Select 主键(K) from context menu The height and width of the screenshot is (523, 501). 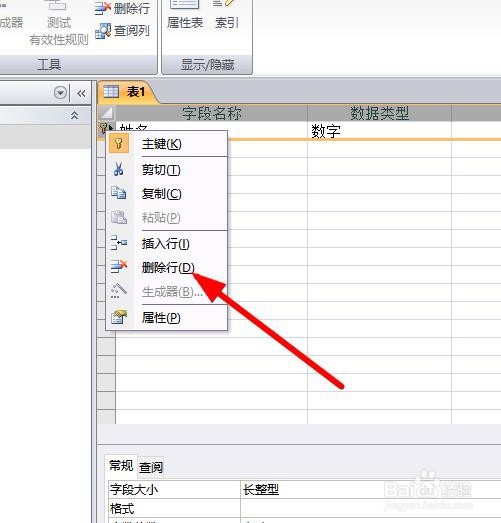coord(167,144)
